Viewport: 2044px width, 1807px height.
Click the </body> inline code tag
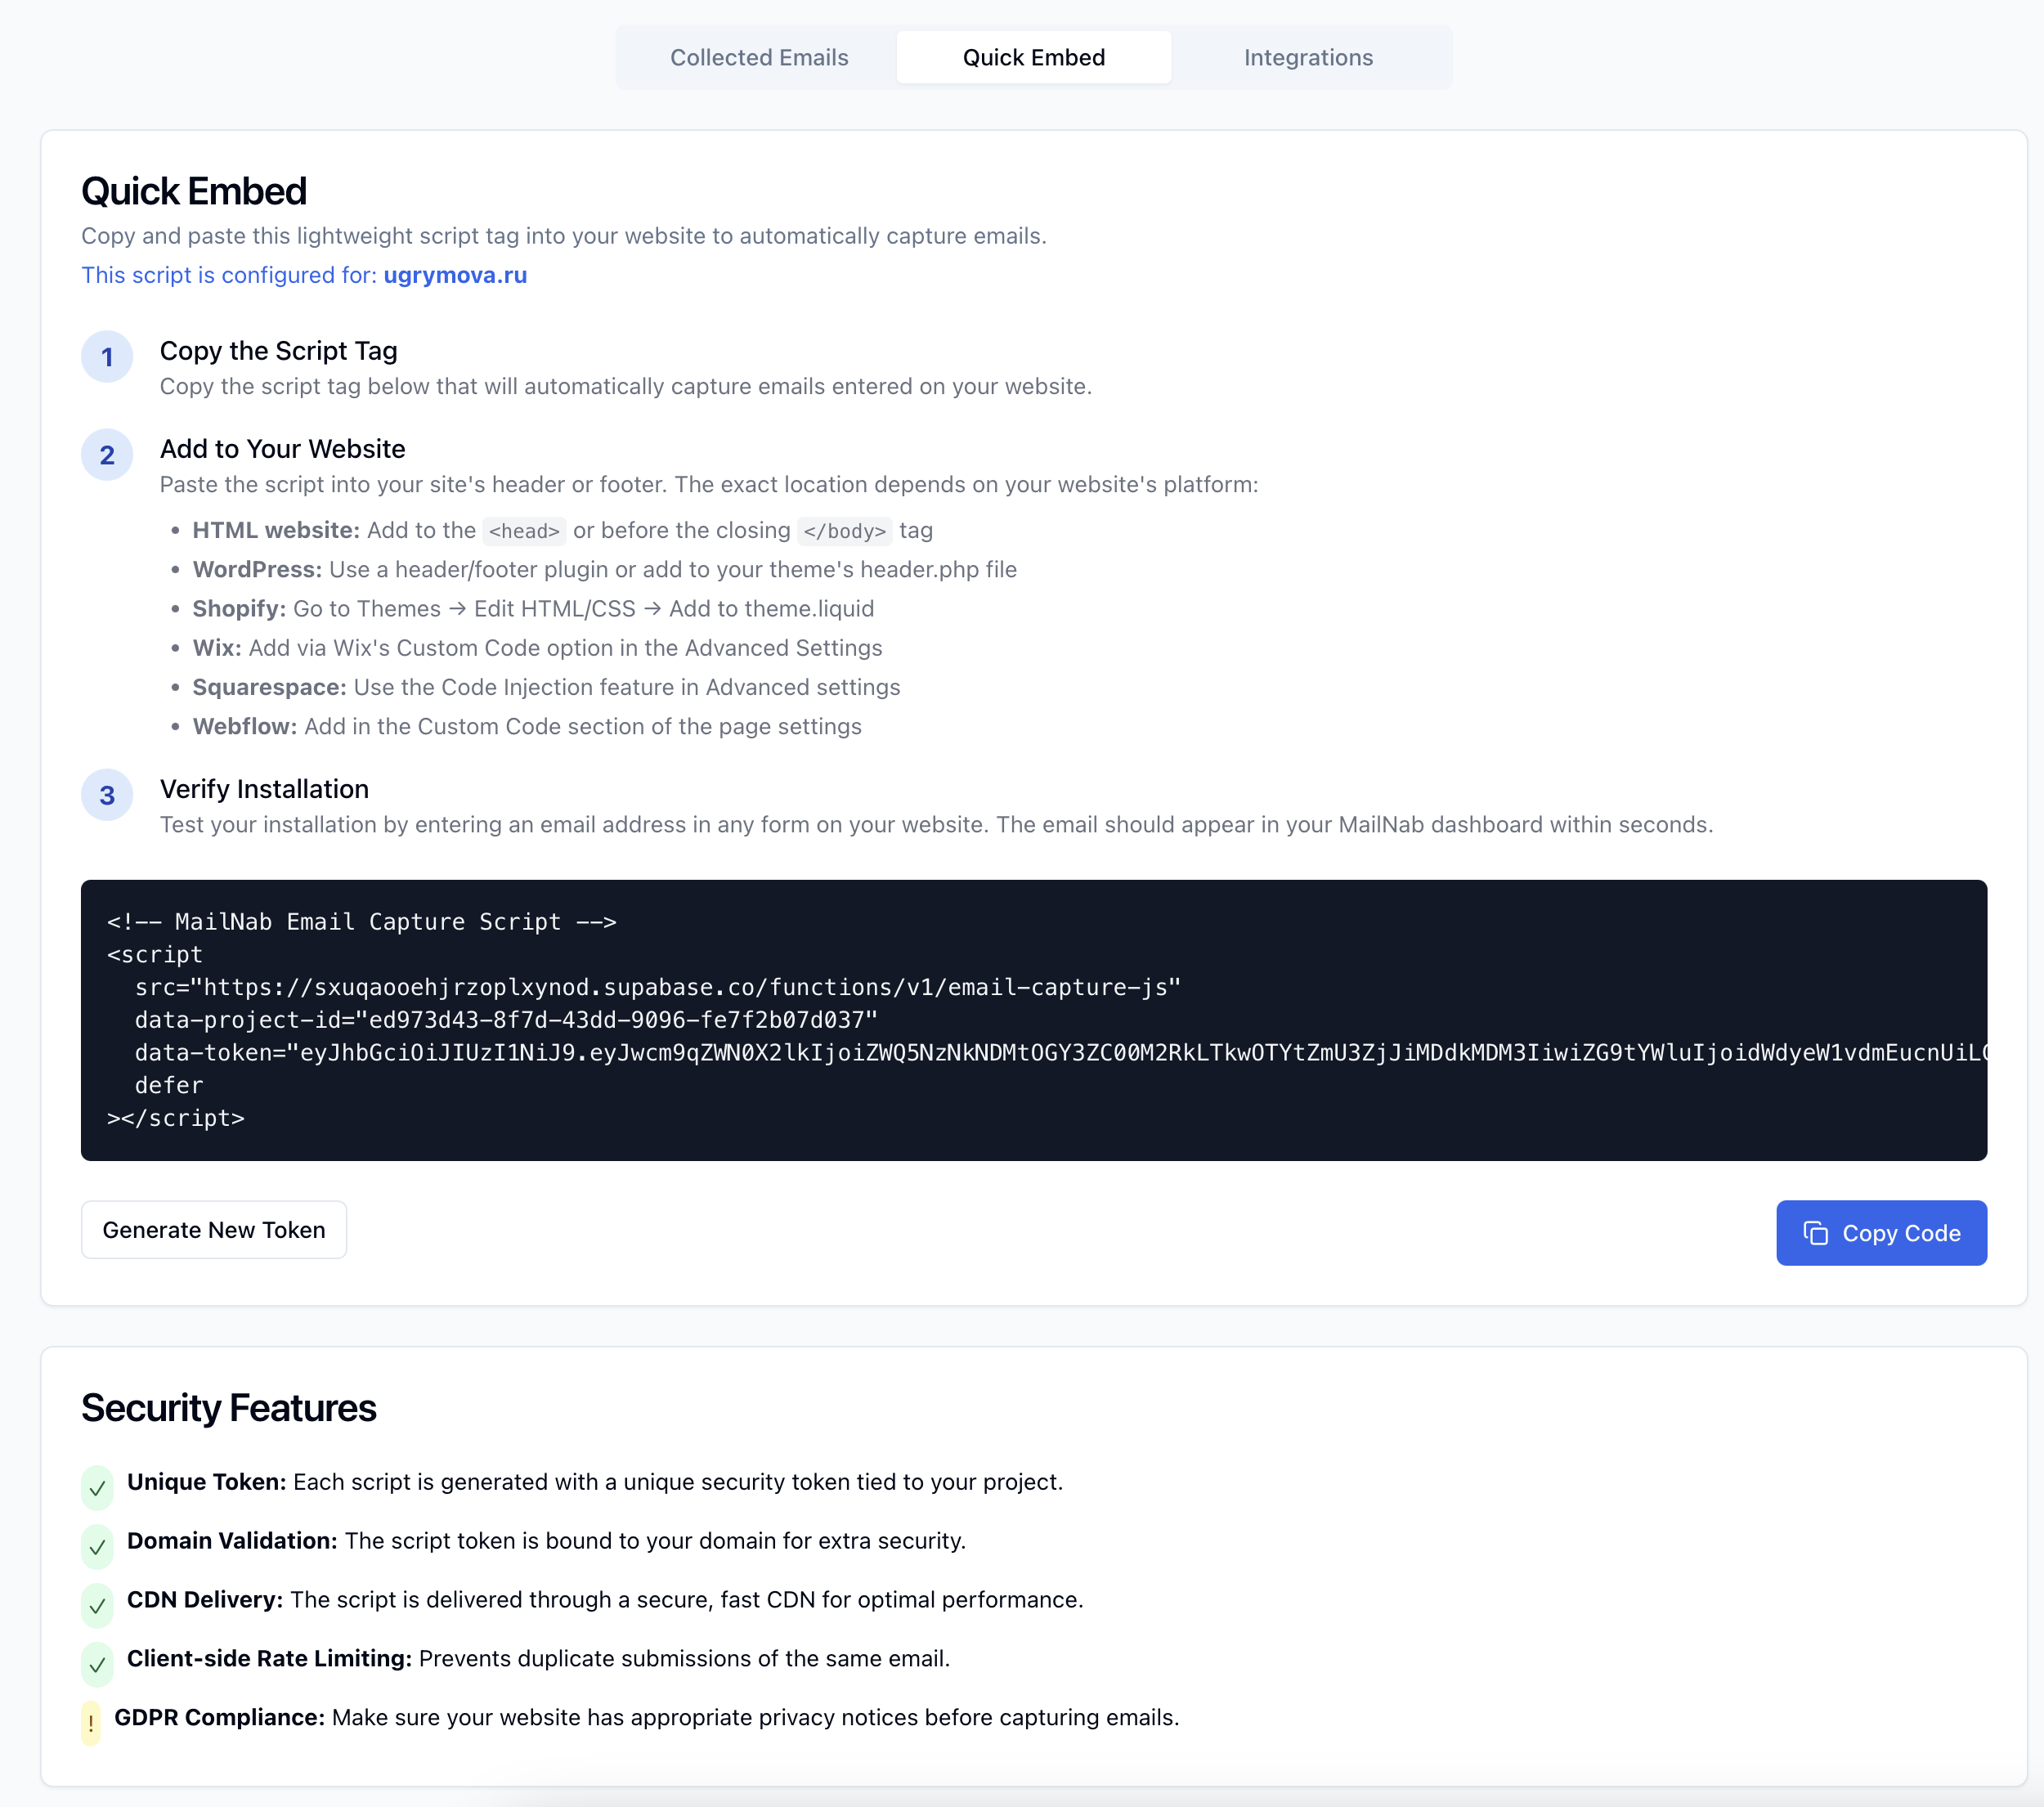(x=844, y=531)
